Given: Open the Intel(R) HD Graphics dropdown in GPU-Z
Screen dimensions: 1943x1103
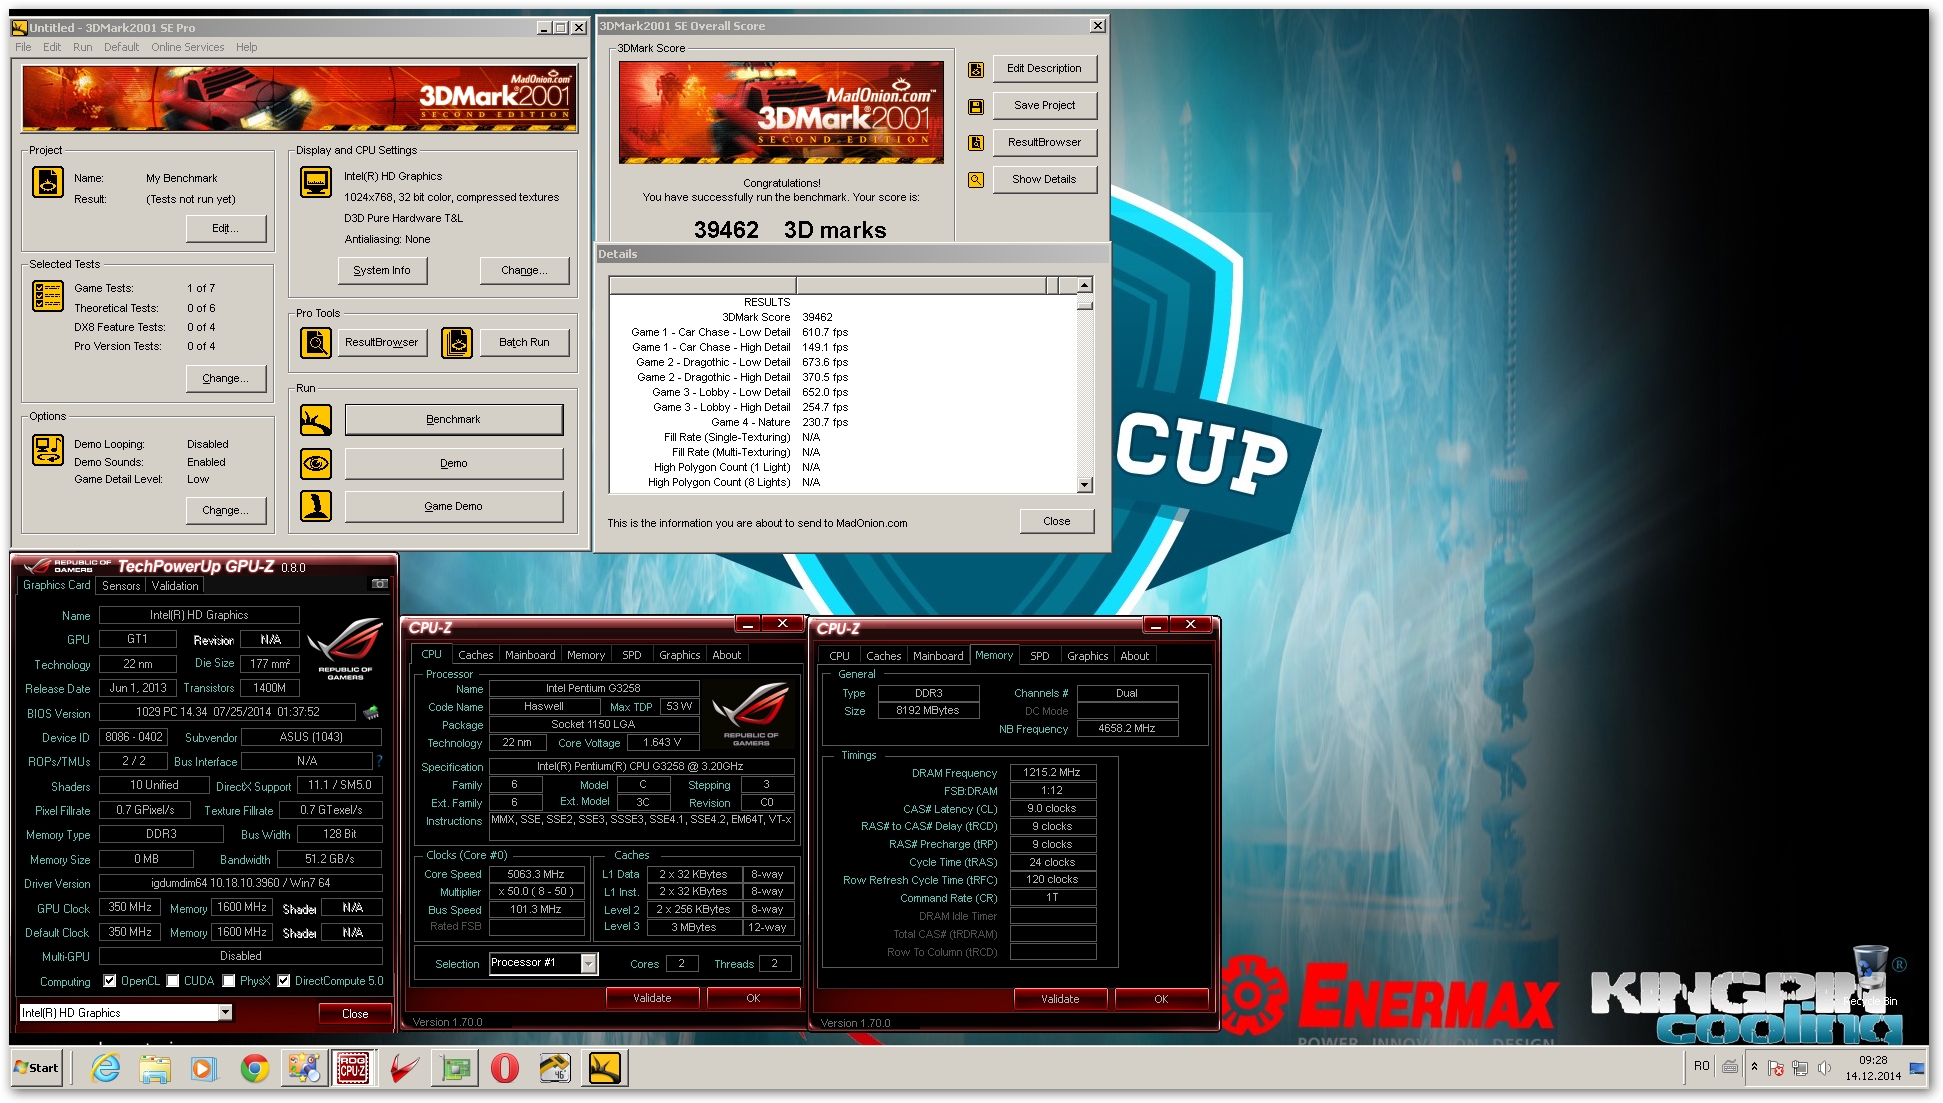Looking at the screenshot, I should click(225, 1013).
